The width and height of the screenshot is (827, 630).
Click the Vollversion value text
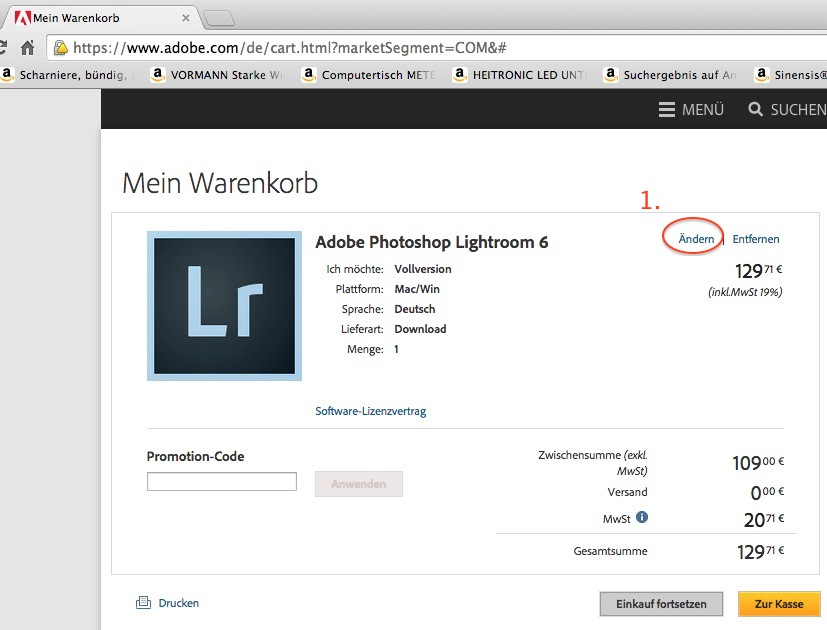click(423, 269)
